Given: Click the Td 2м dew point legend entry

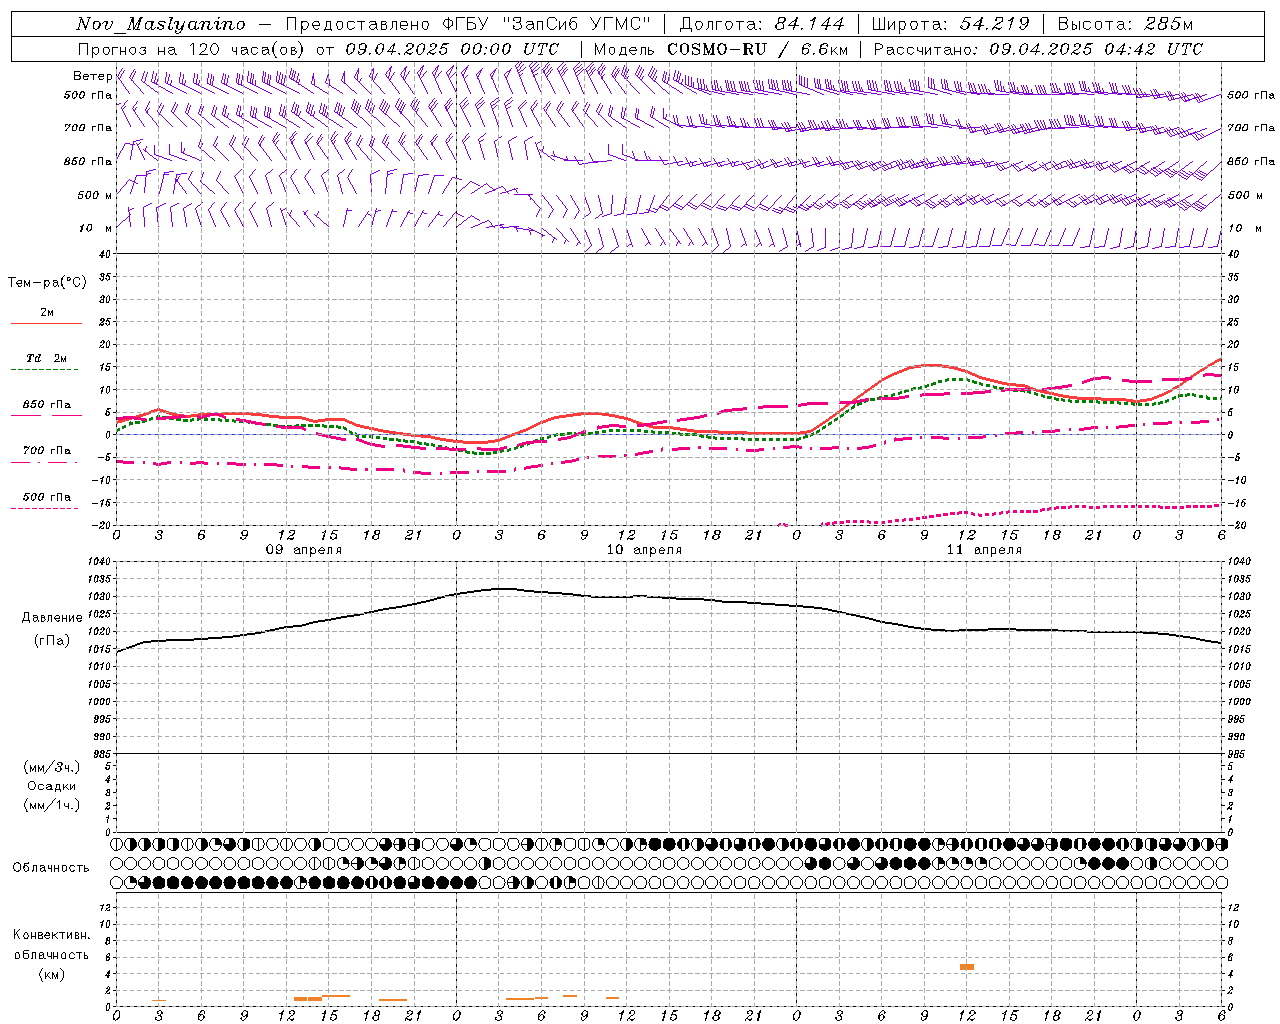Looking at the screenshot, I should tap(46, 358).
